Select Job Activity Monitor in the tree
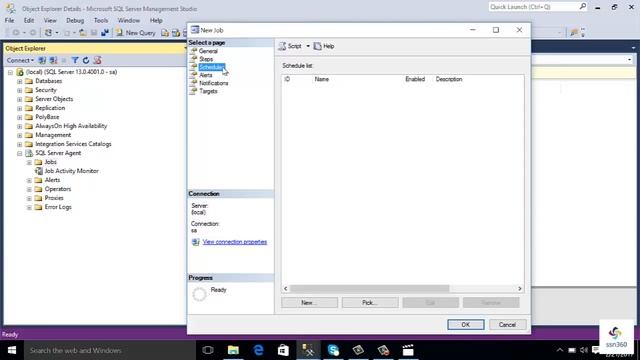Image resolution: width=640 pixels, height=360 pixels. click(71, 171)
